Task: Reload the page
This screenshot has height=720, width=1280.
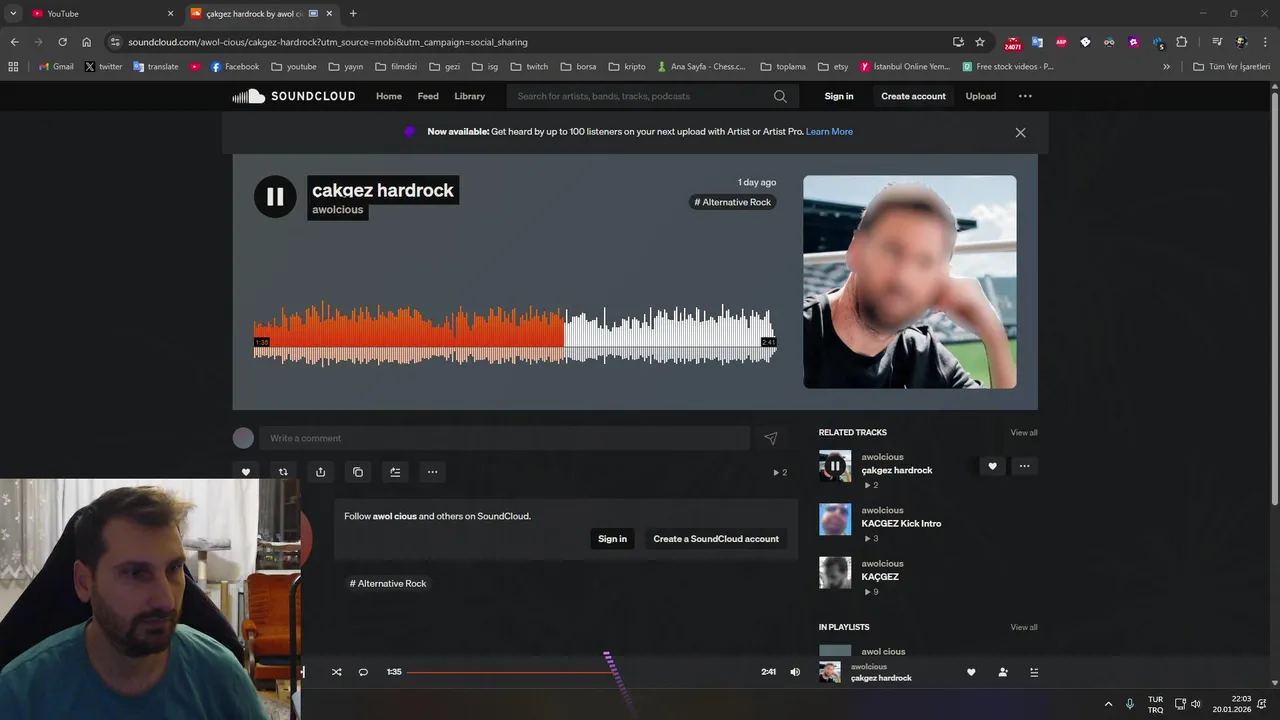Action: click(x=62, y=42)
